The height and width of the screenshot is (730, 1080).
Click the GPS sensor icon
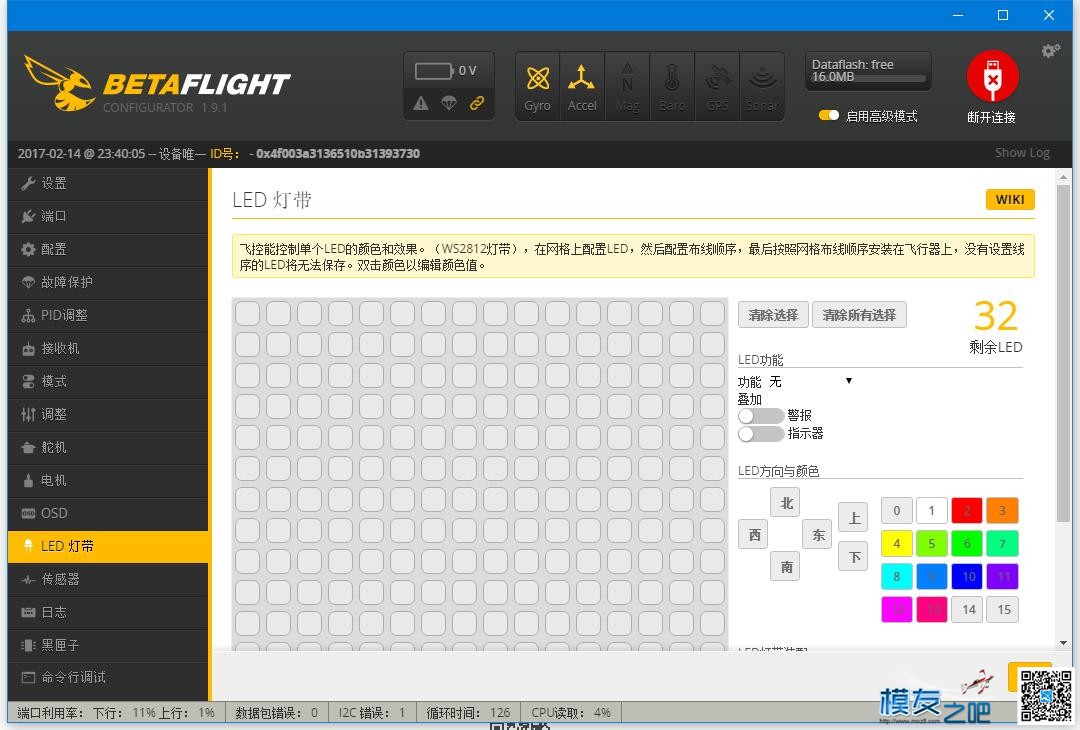(718, 87)
